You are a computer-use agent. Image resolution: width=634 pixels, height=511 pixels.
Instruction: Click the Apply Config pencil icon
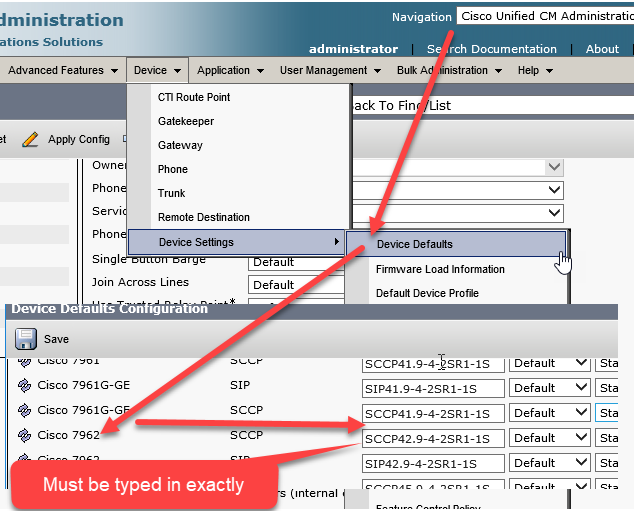pos(30,139)
